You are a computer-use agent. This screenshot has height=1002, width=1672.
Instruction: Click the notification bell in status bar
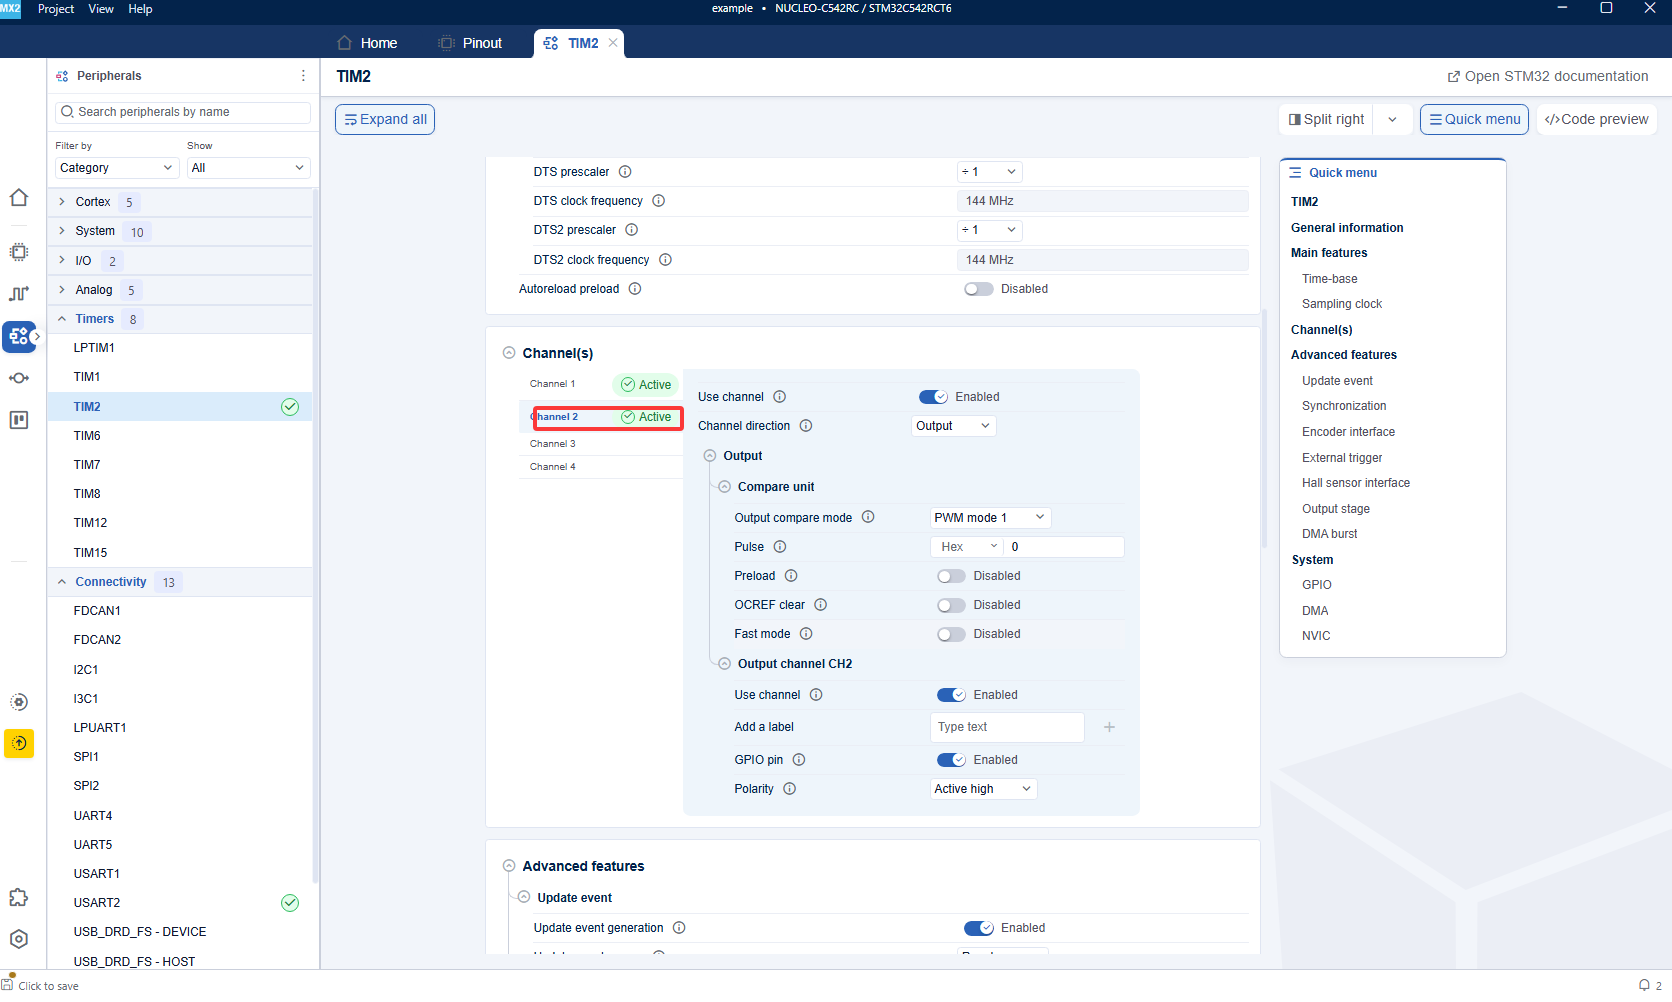(1644, 985)
